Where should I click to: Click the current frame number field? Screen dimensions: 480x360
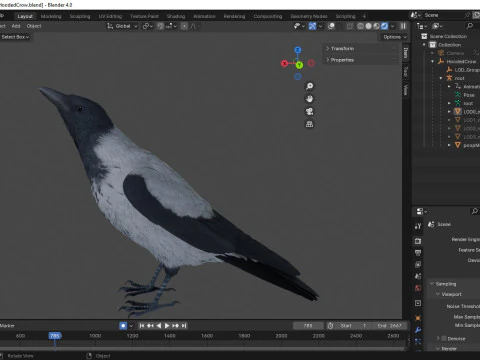(308, 326)
